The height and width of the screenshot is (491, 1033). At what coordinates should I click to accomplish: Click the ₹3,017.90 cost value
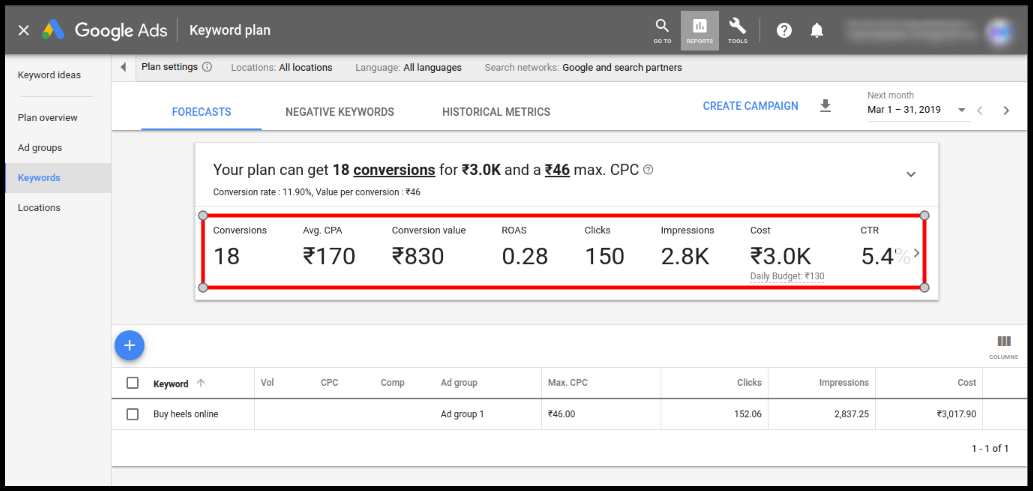click(957, 415)
